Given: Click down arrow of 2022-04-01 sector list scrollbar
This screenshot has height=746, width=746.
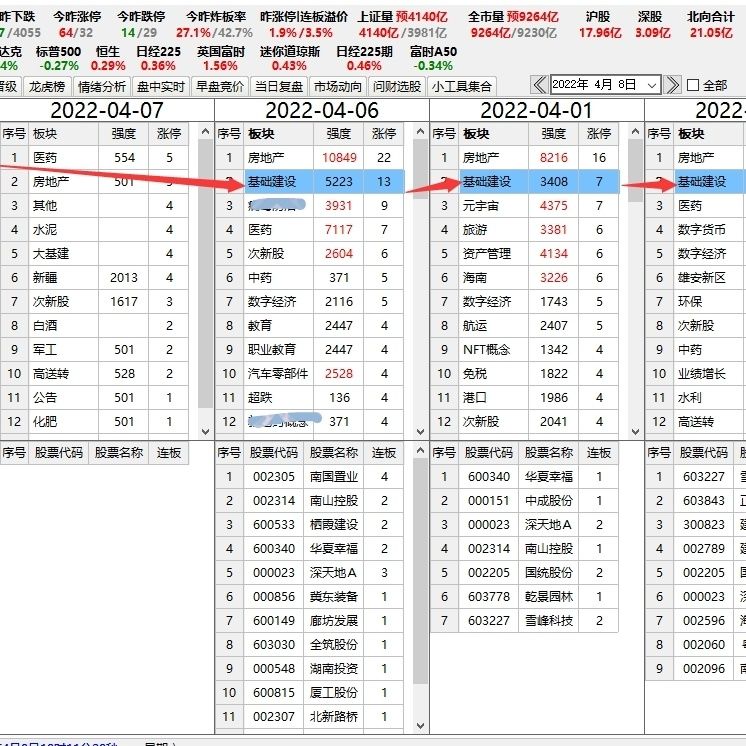Looking at the screenshot, I should pyautogui.click(x=636, y=432).
